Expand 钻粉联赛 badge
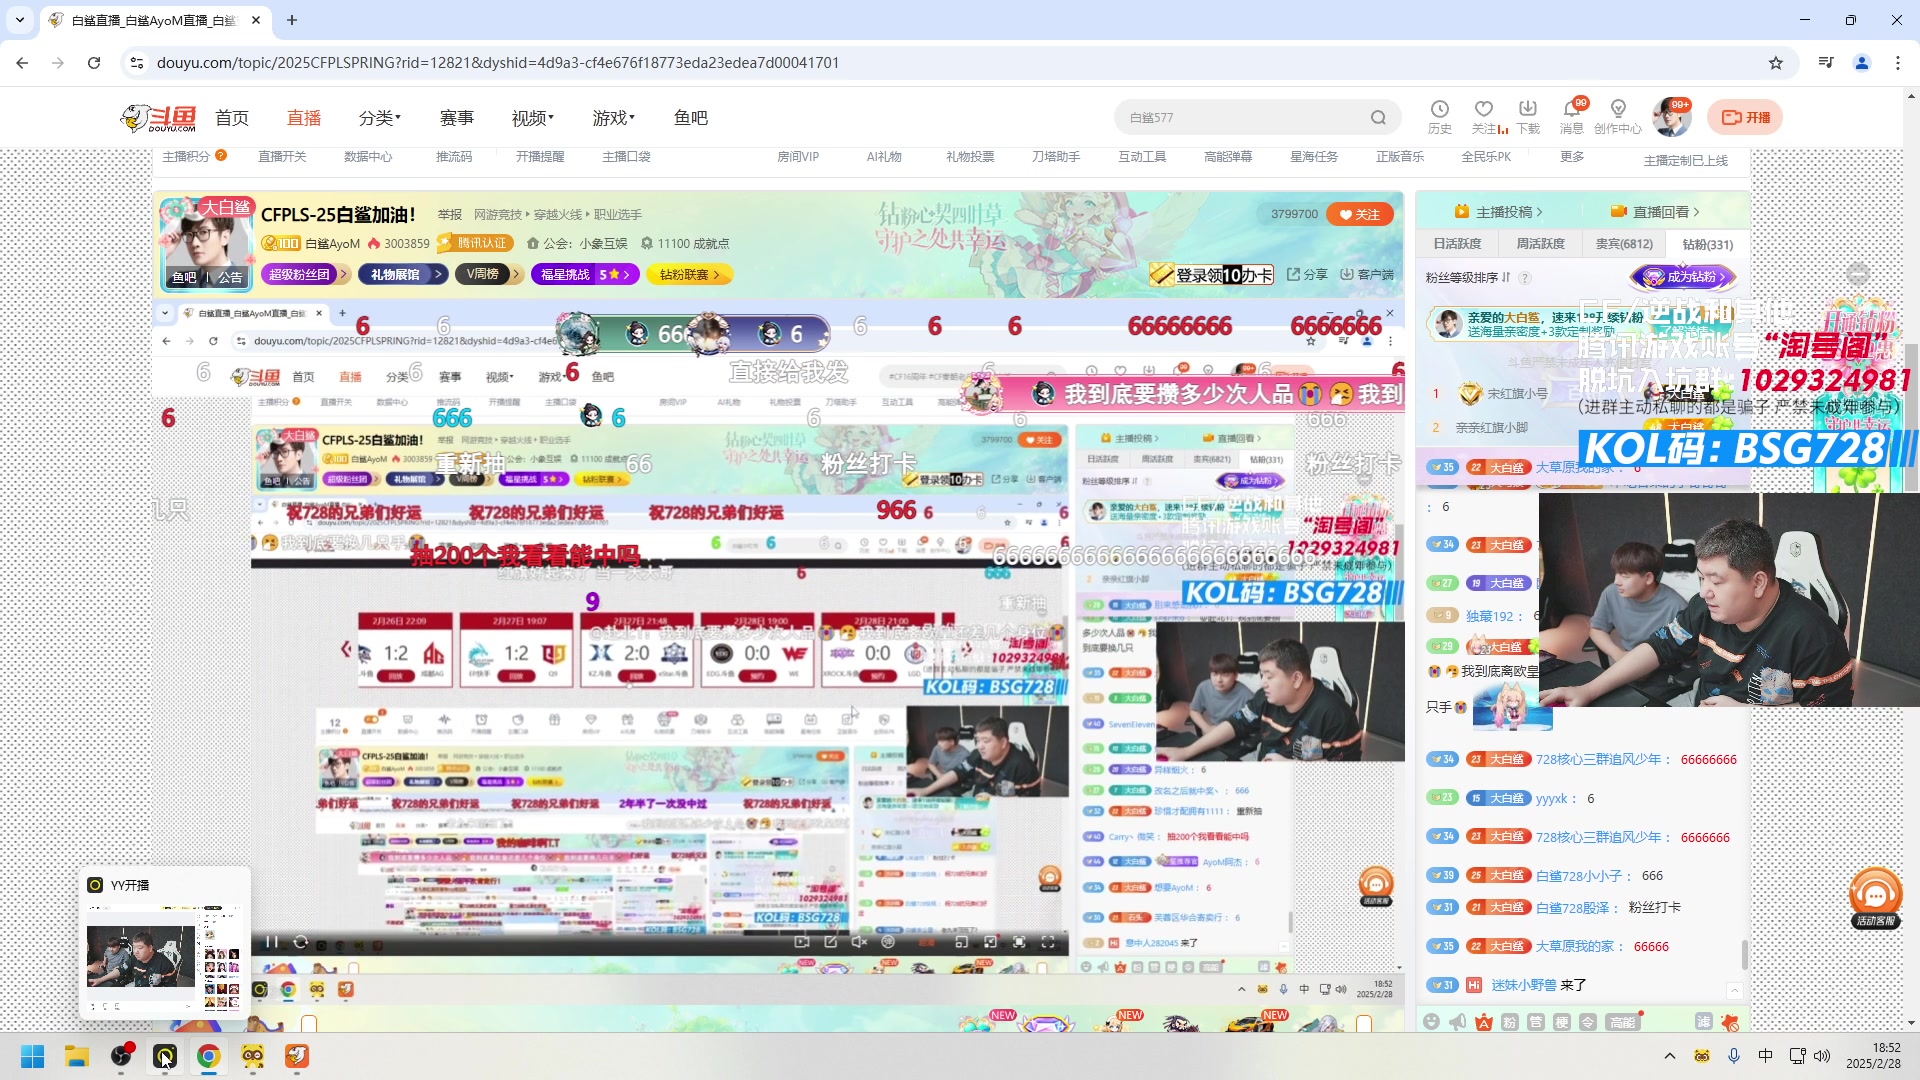Screen dimensions: 1920x1080 point(690,274)
